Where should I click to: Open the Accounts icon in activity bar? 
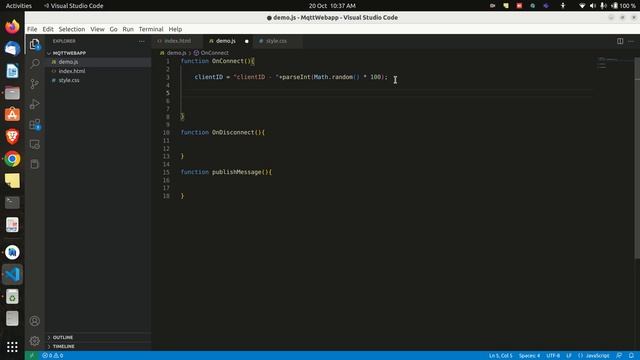coord(35,321)
